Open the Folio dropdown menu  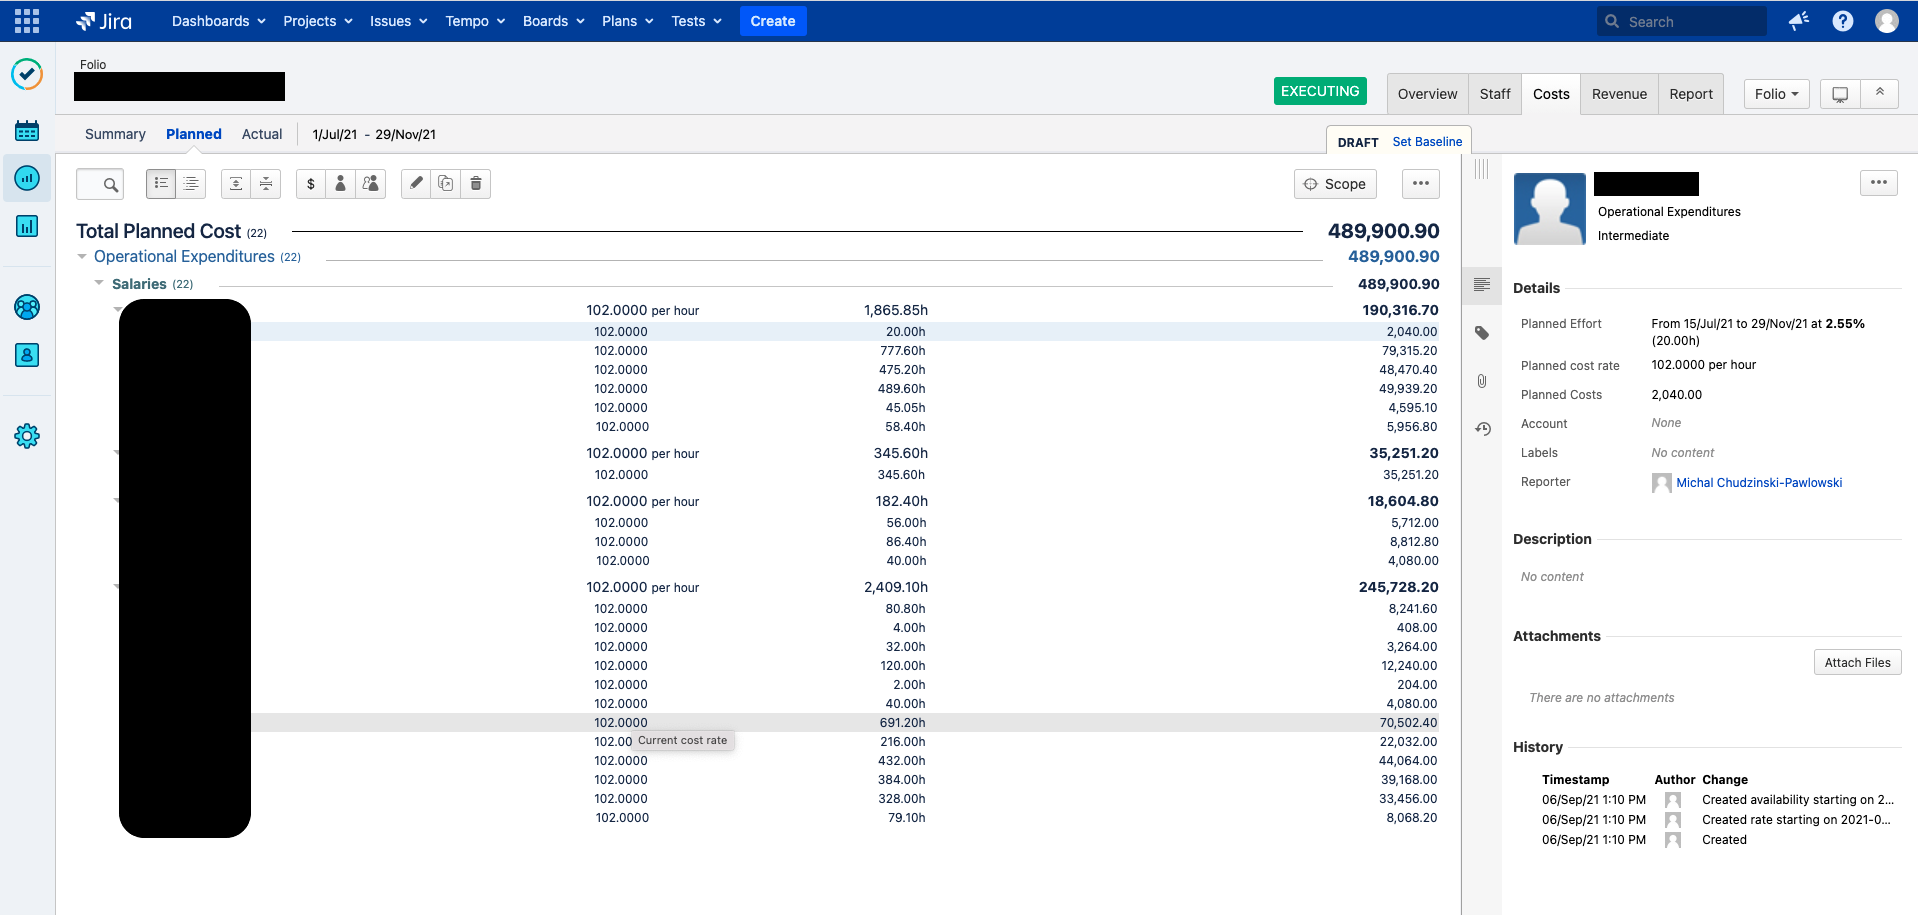(1776, 94)
